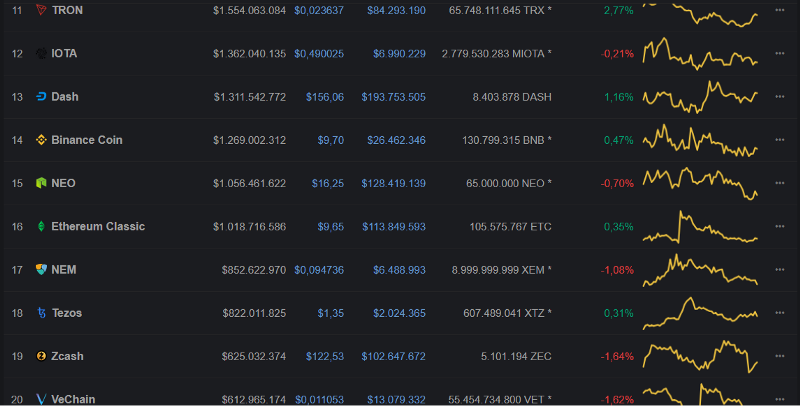Click NEO price $16,25
Screen dimensions: 800x406
click(x=328, y=183)
